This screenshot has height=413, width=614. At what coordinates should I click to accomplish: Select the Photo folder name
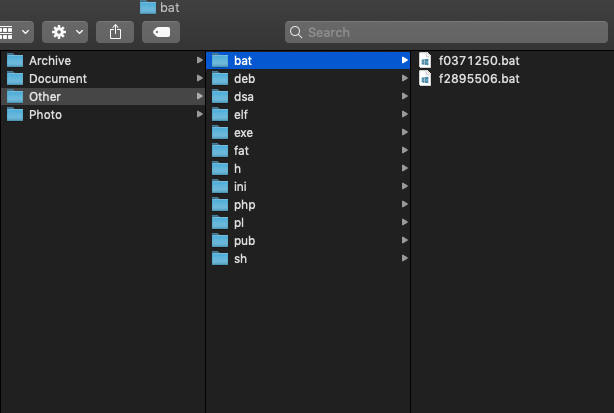(x=45, y=115)
